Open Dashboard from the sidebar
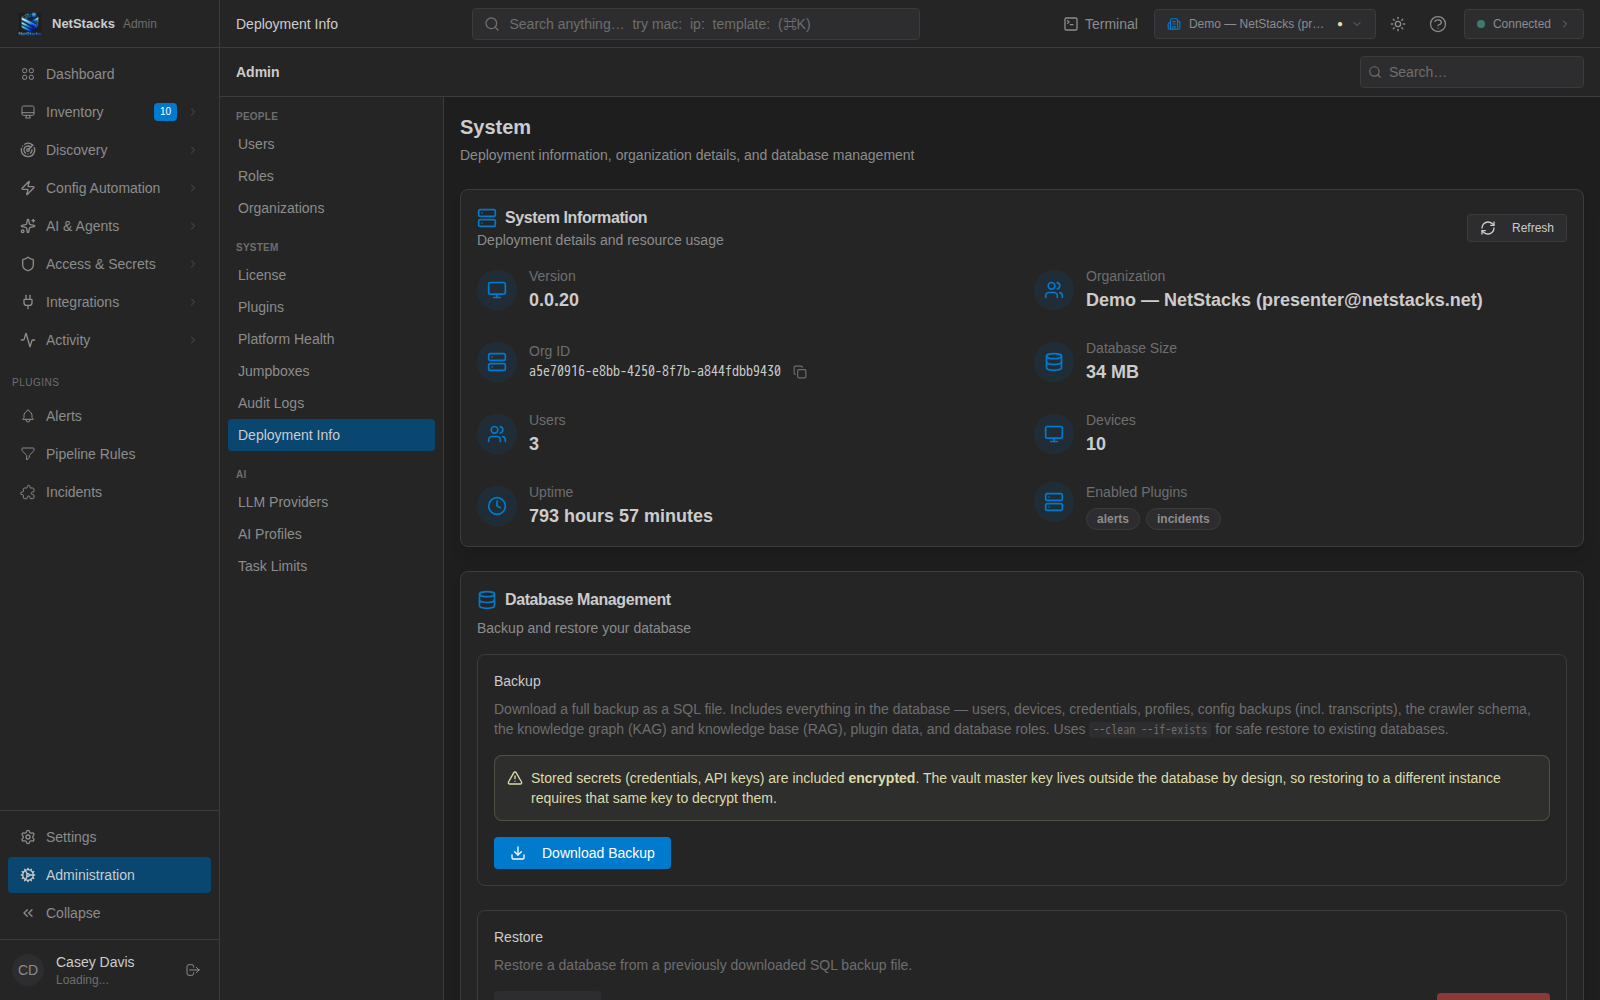Viewport: 1600px width, 1000px height. [109, 74]
